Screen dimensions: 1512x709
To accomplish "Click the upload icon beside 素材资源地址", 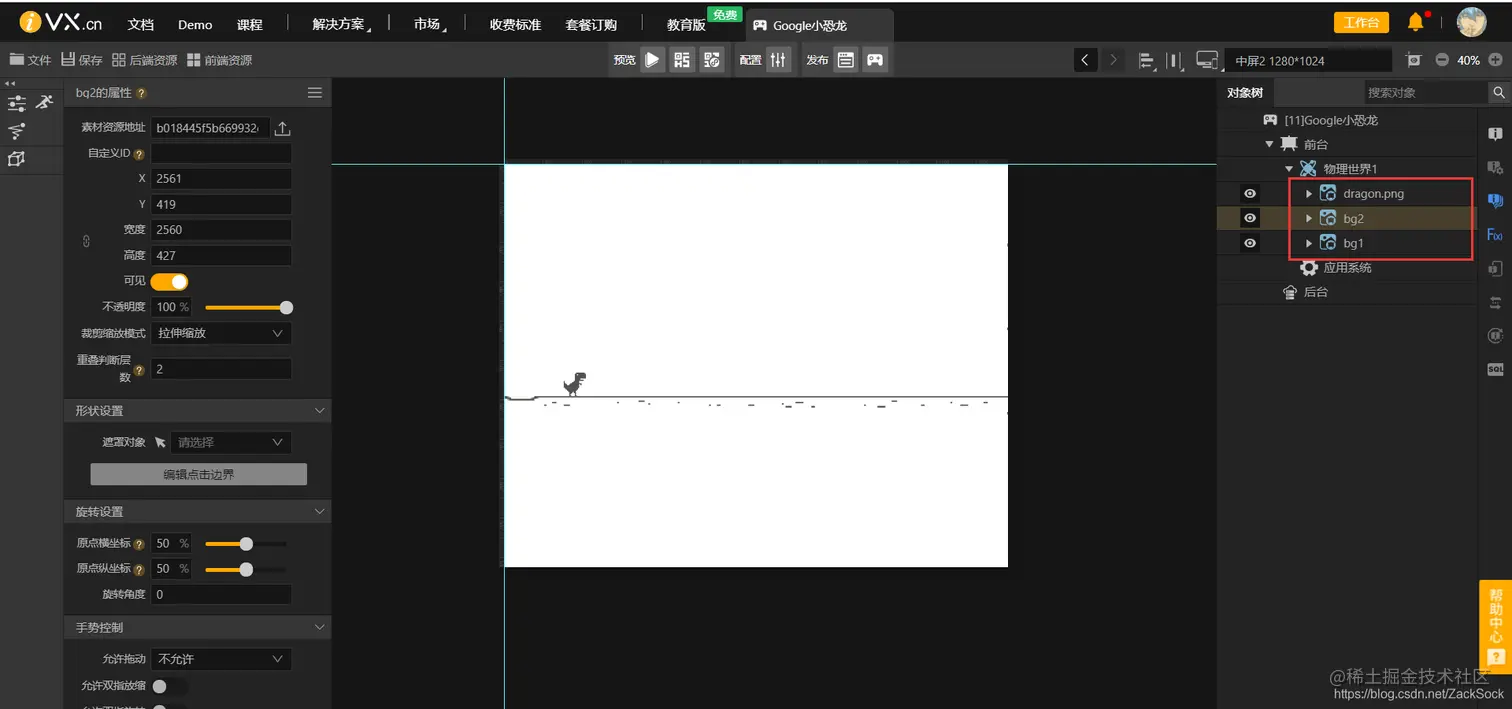I will (x=282, y=128).
